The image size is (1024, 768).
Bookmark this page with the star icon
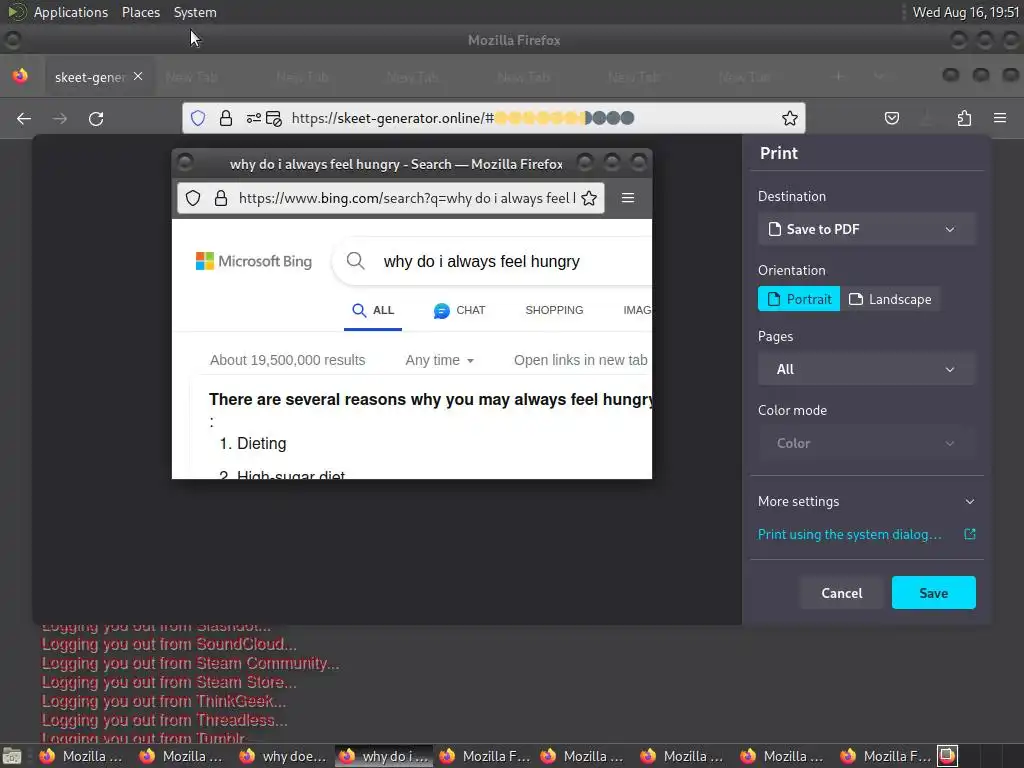click(x=790, y=118)
